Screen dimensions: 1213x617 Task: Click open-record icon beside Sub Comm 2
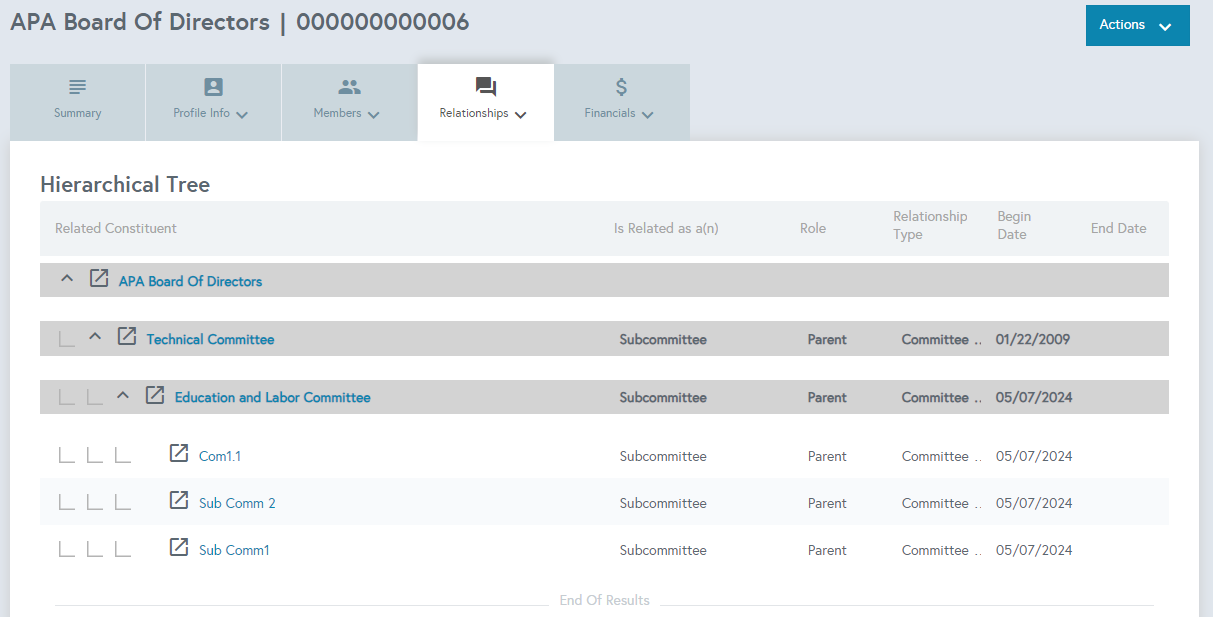point(179,500)
